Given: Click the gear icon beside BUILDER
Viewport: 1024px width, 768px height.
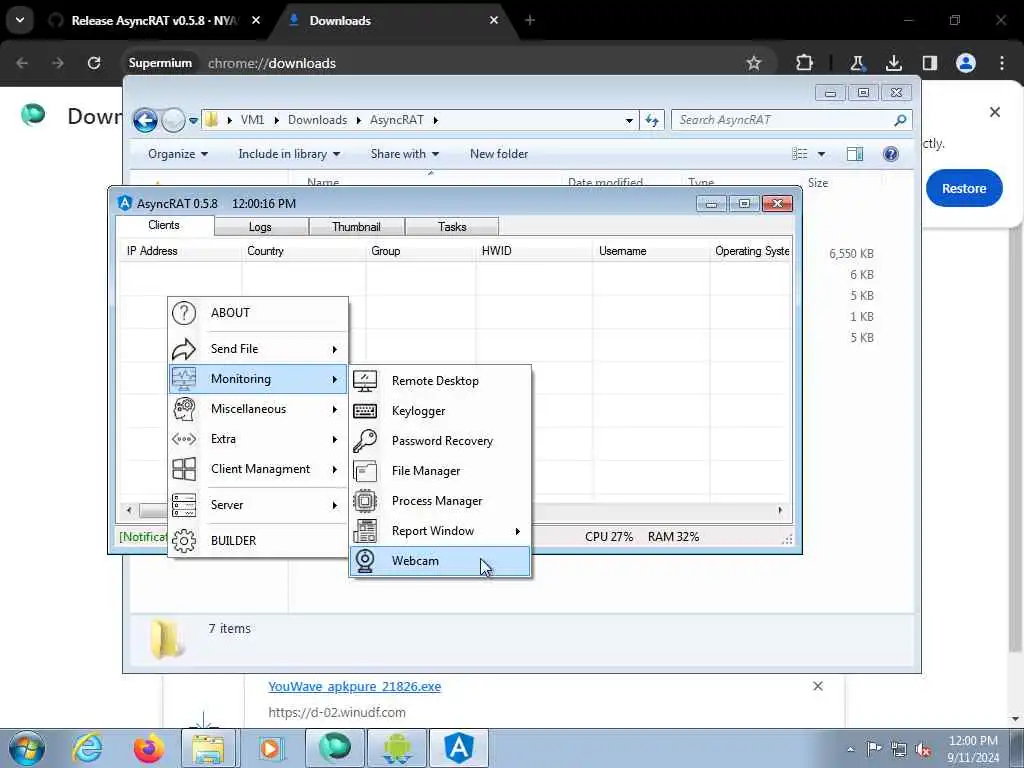Looking at the screenshot, I should 184,541.
